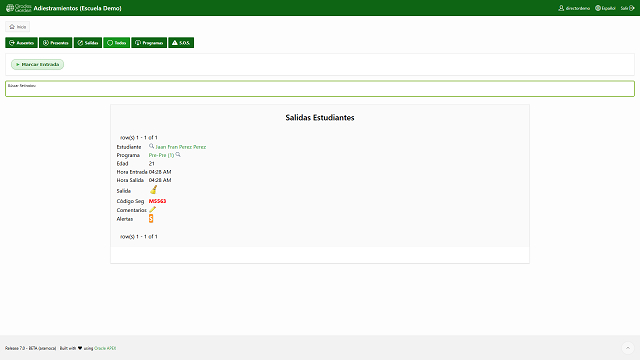Click the Hora Entrada value 04:28 AM
This screenshot has width=640, height=360.
click(x=160, y=172)
